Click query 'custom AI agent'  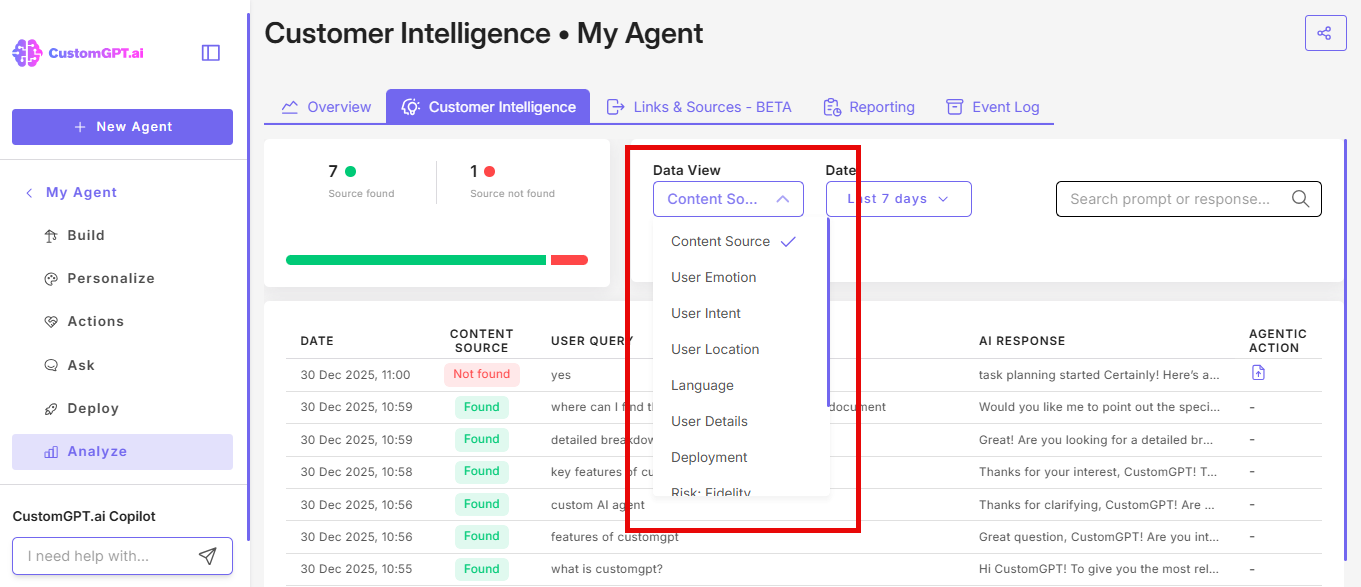[x=600, y=505]
